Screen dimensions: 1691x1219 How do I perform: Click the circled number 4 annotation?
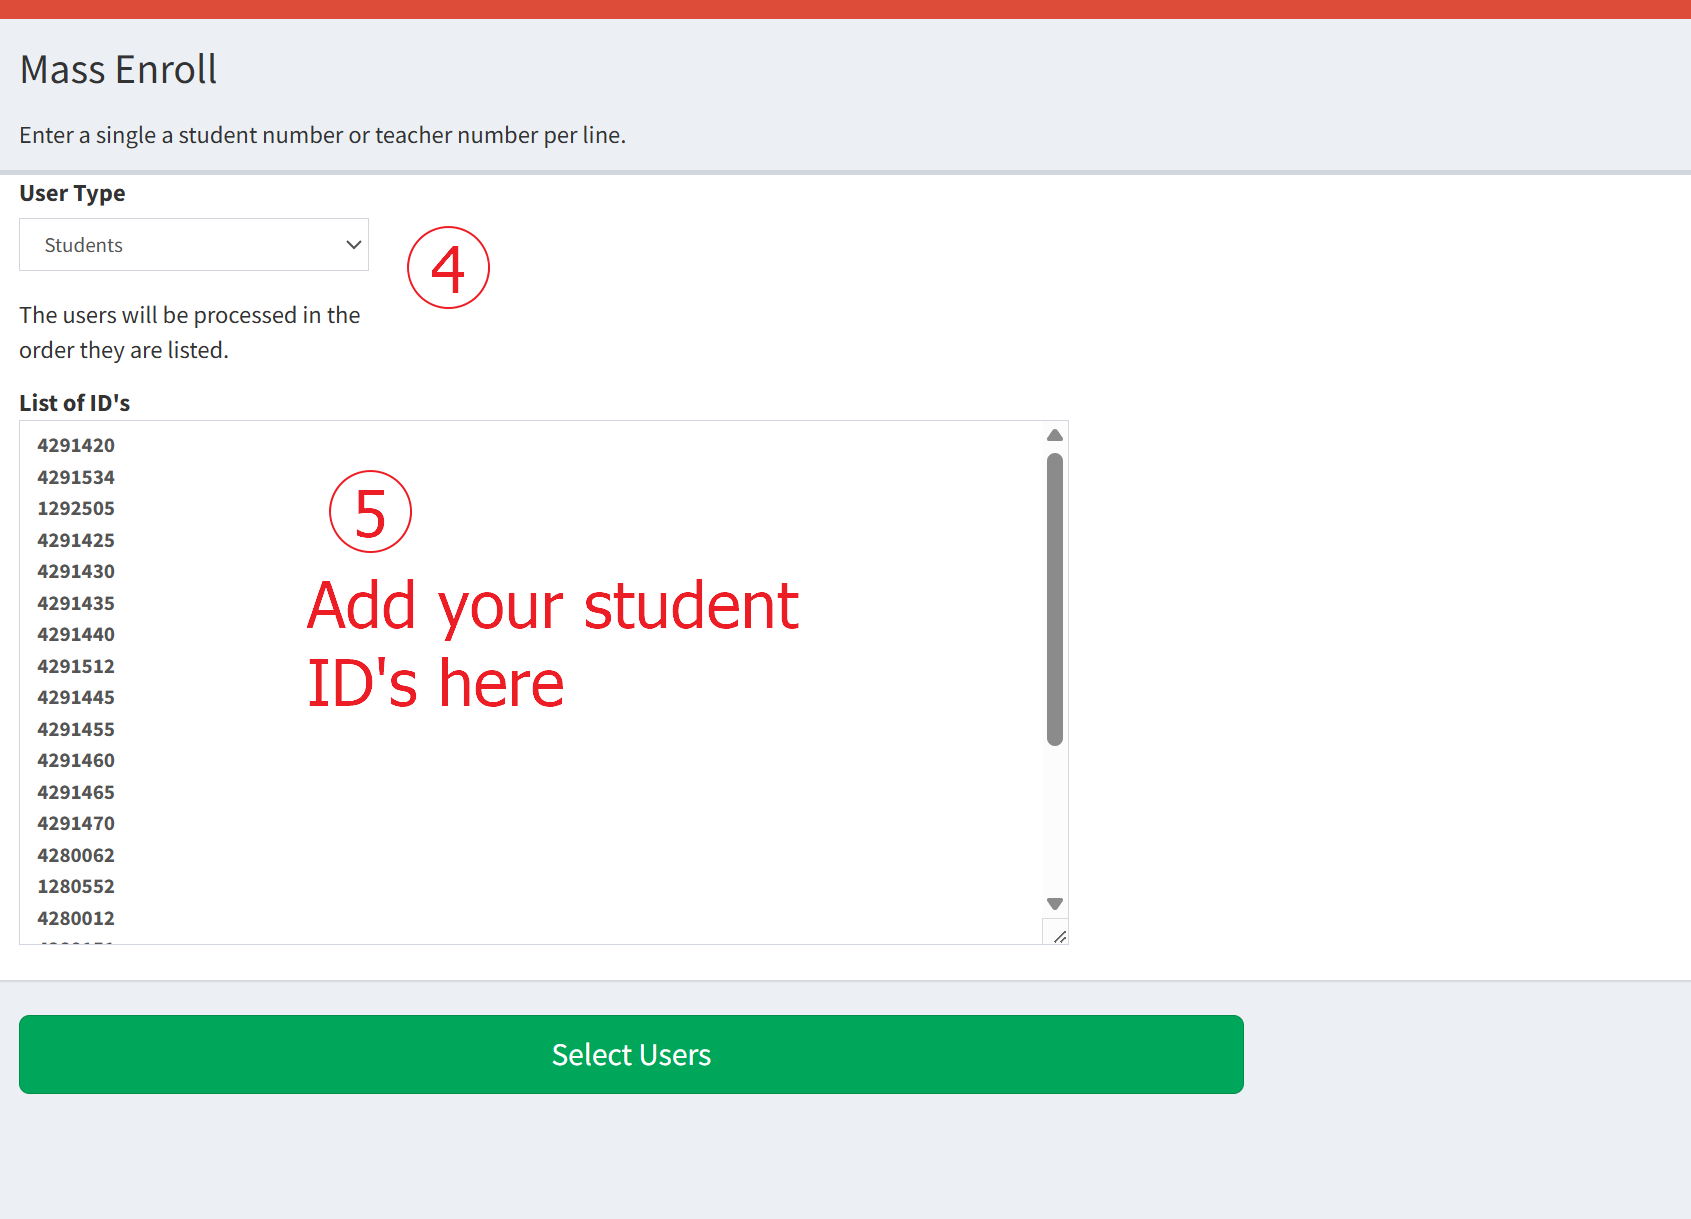tap(448, 268)
